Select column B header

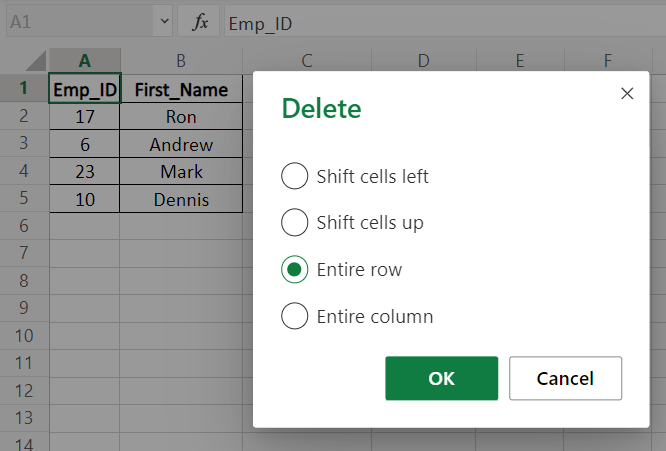pyautogui.click(x=181, y=61)
